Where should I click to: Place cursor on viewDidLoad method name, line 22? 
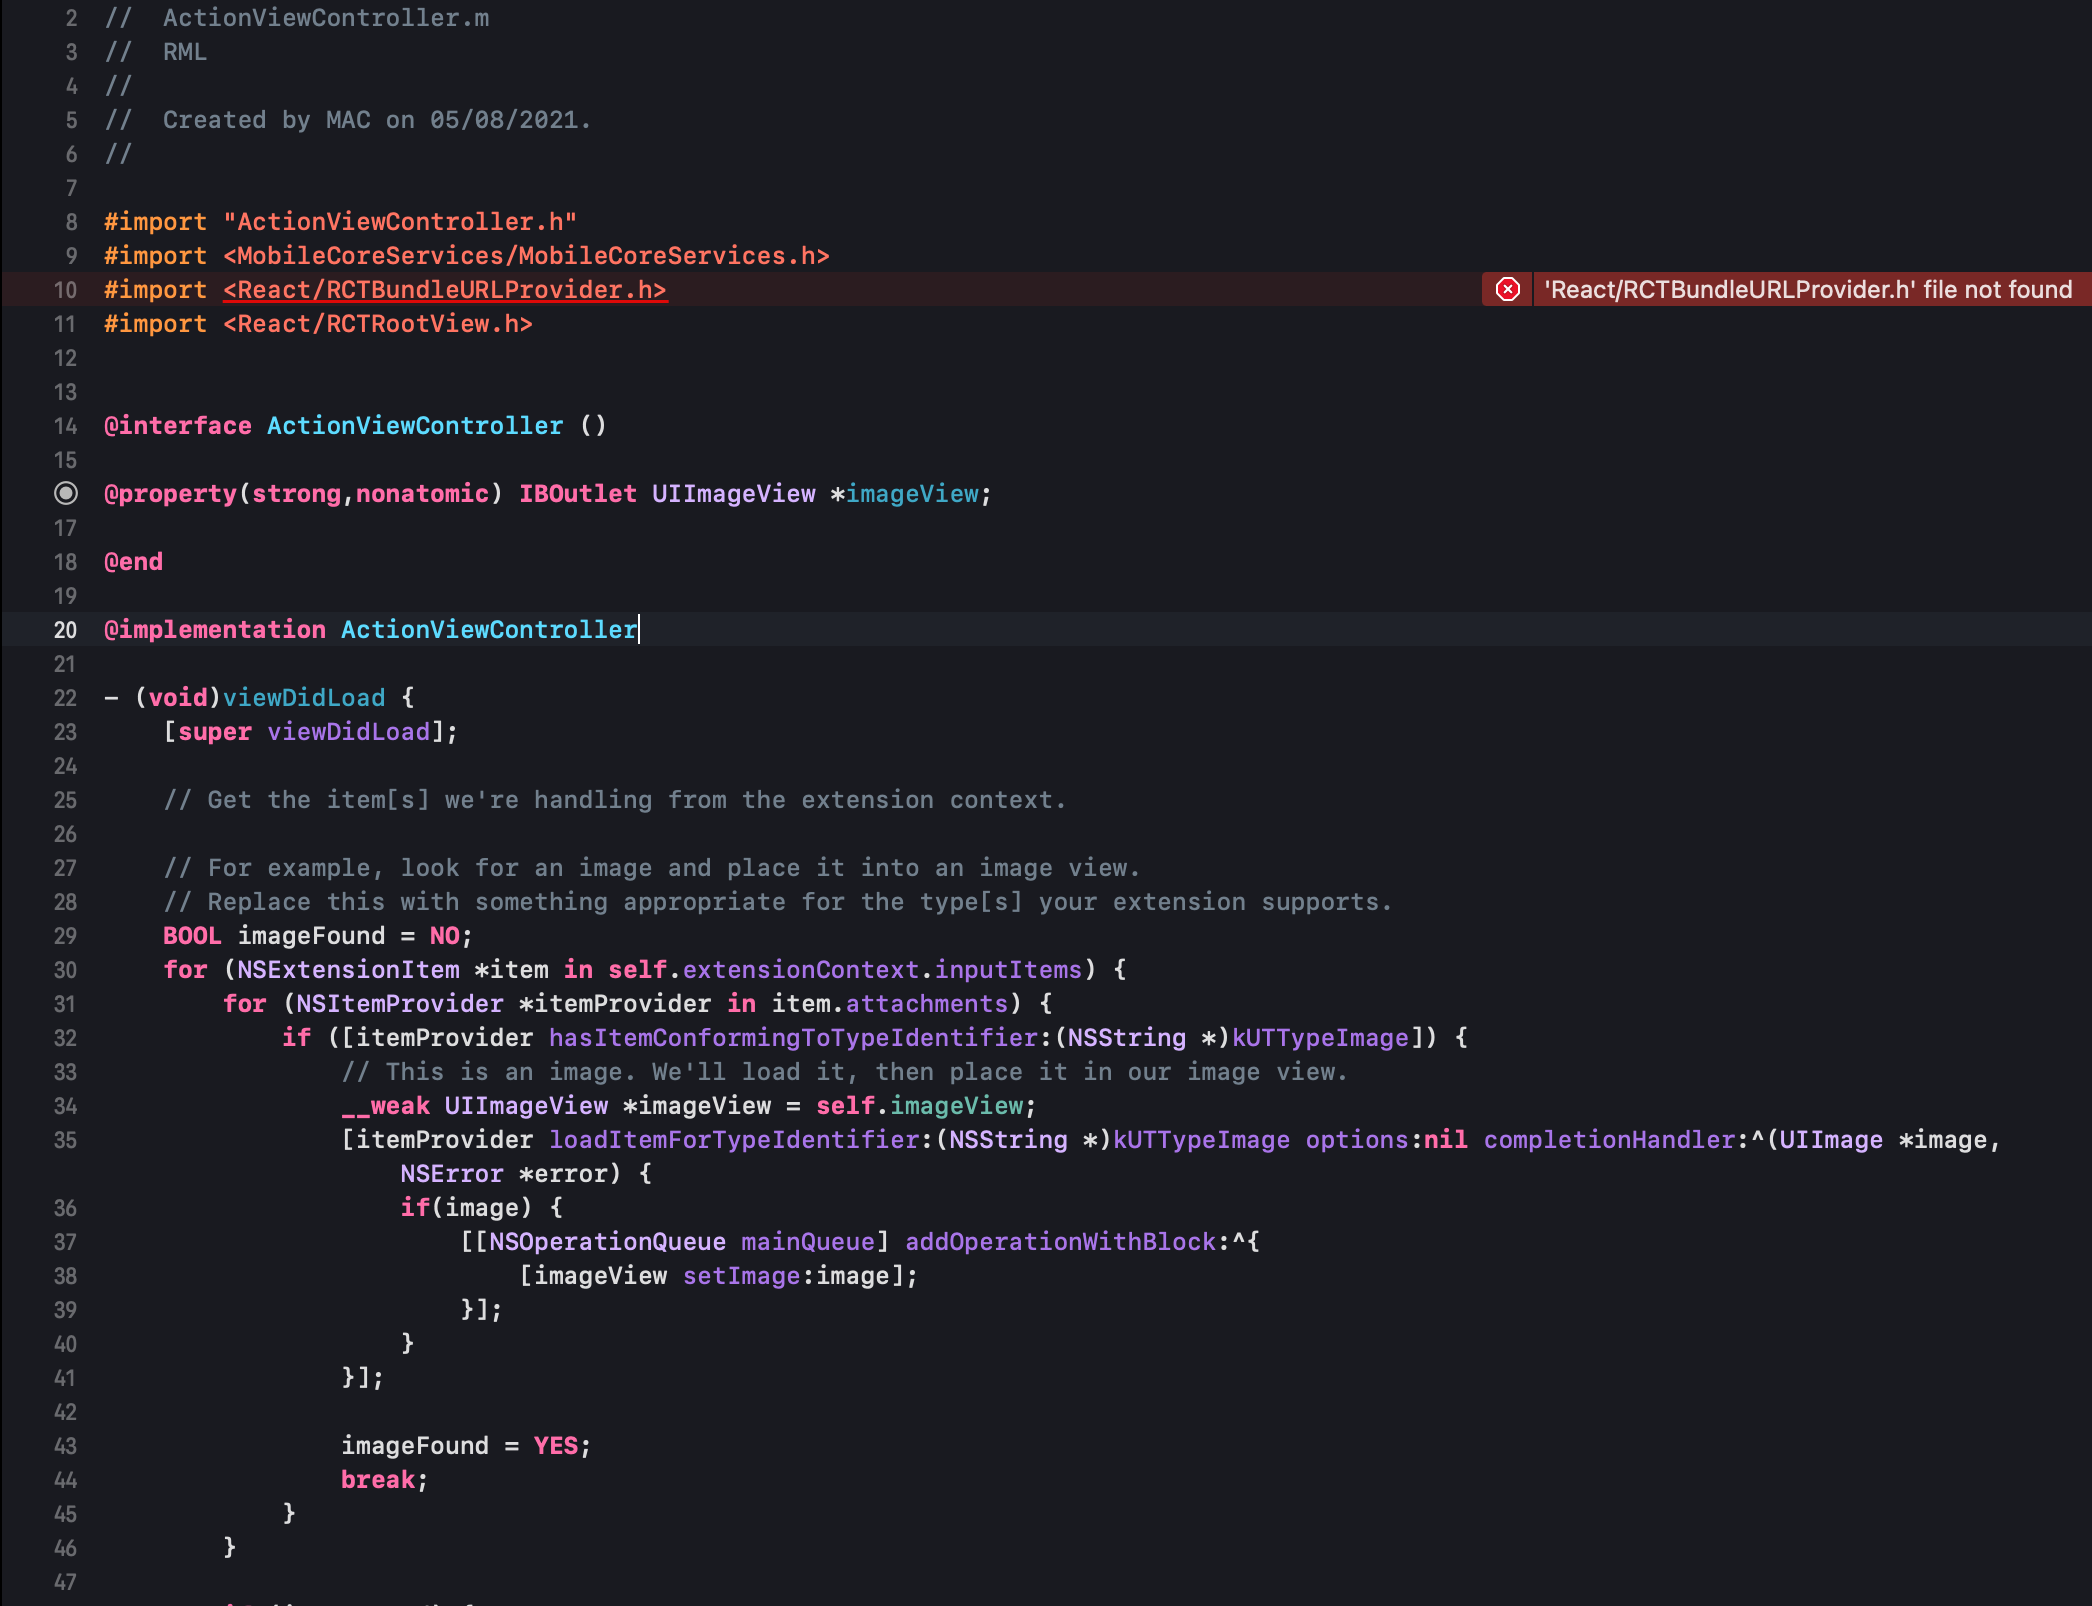tap(304, 698)
